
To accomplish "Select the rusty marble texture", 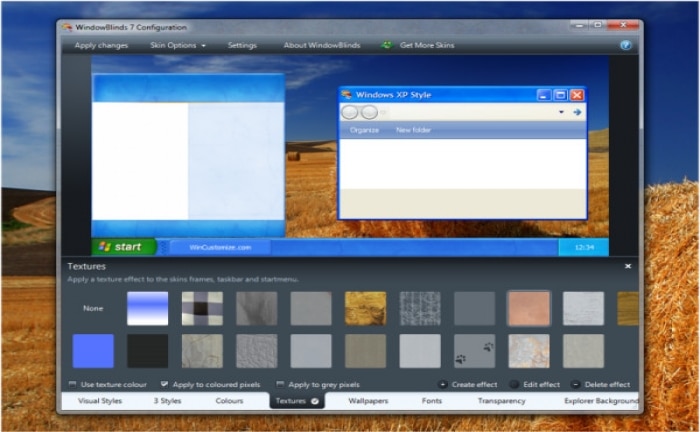I will (x=529, y=351).
